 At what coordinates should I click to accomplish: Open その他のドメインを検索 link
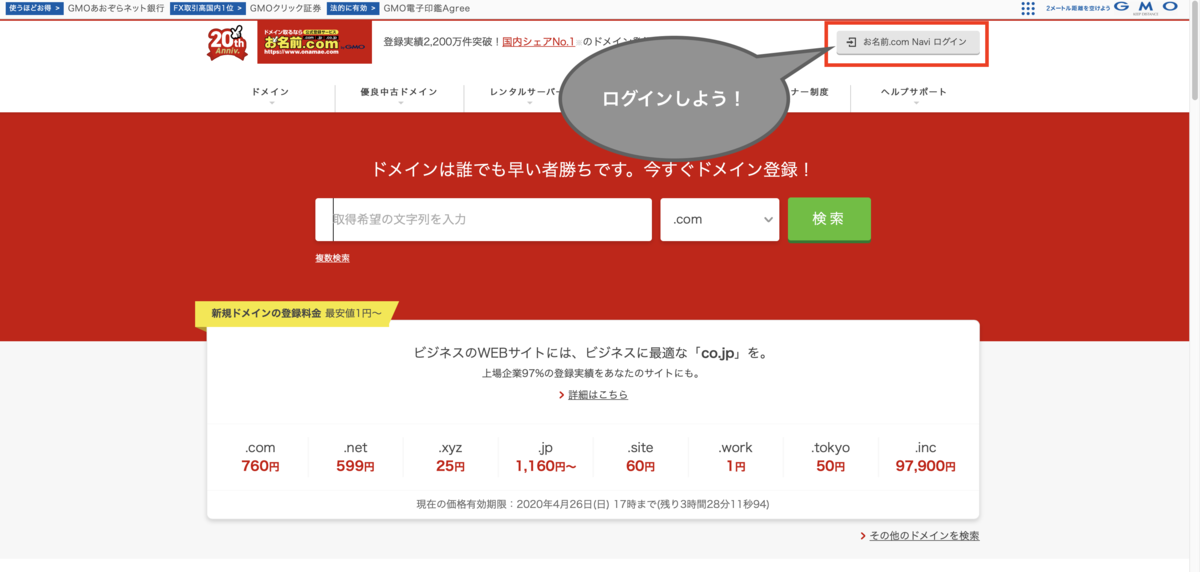[924, 536]
